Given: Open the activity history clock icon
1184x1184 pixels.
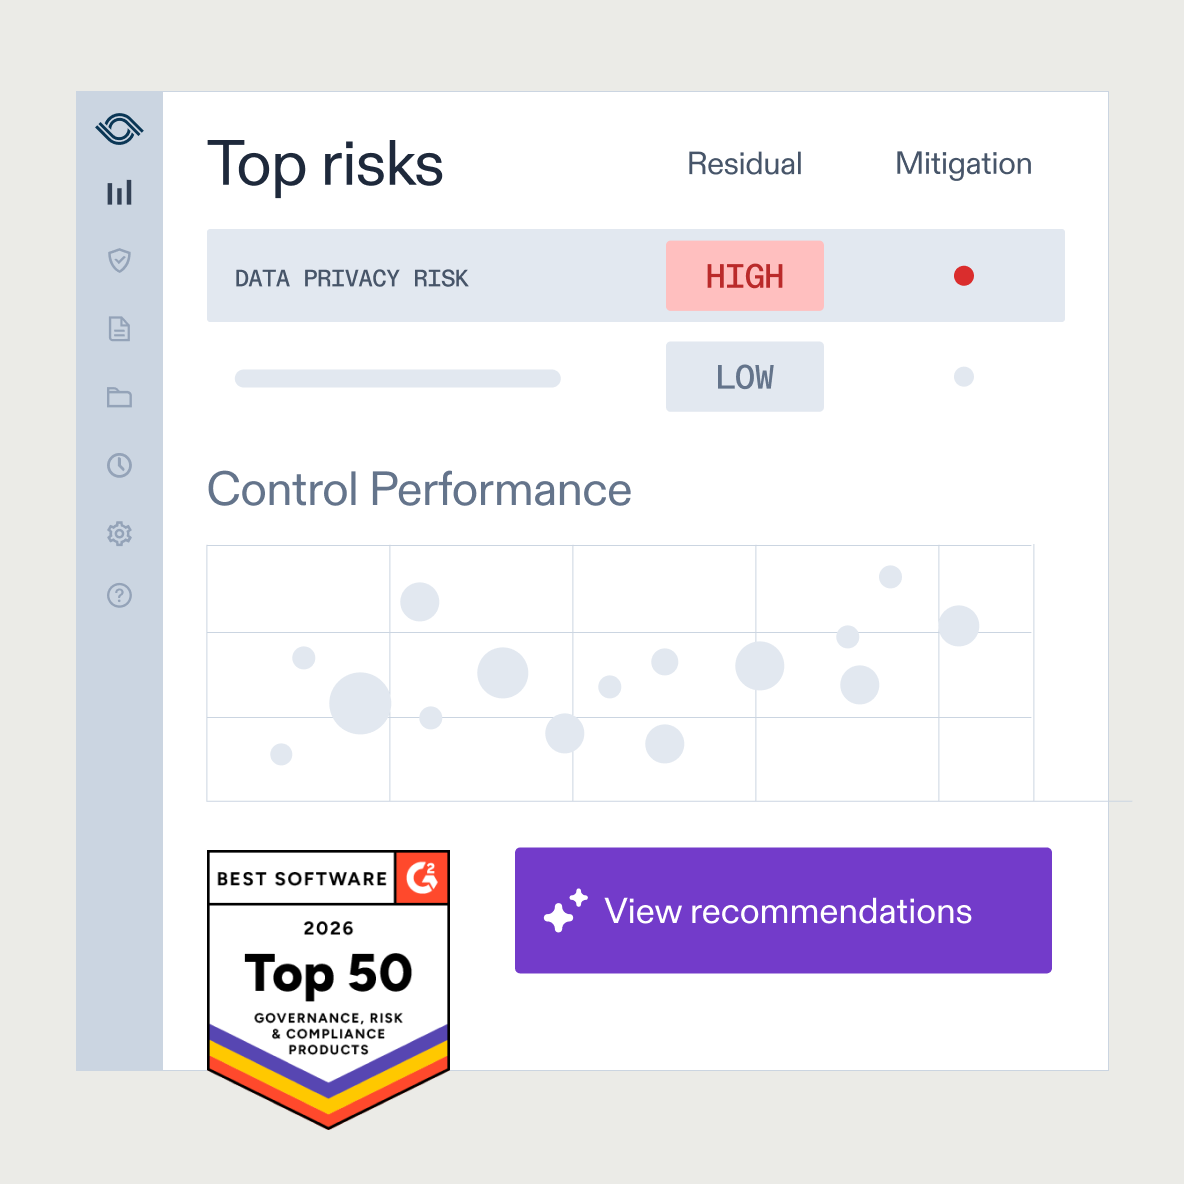Looking at the screenshot, I should 119,465.
